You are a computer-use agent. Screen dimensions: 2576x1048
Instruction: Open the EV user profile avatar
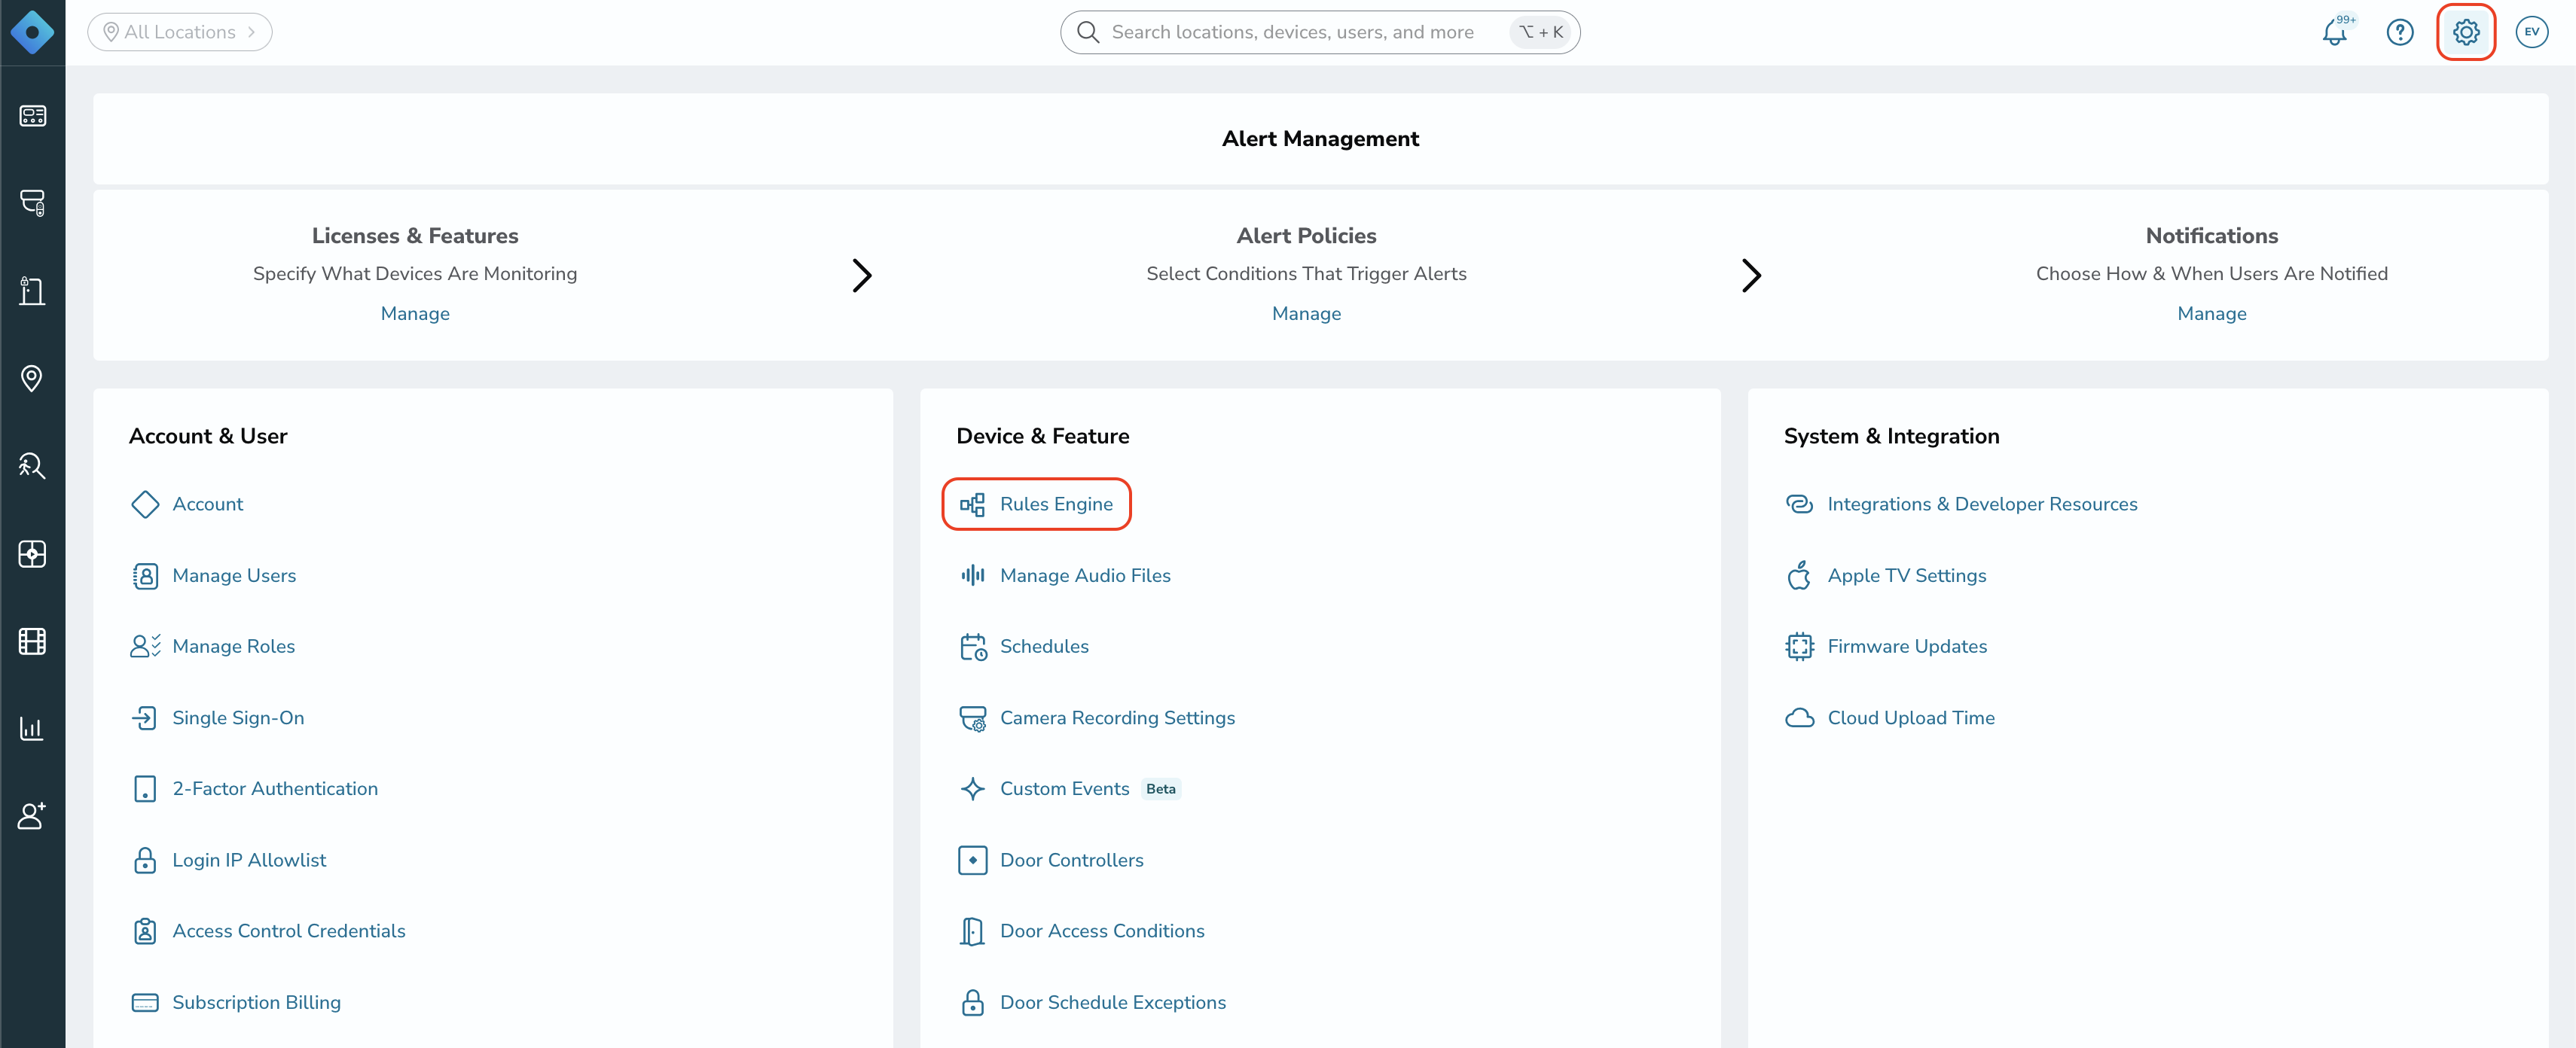click(x=2531, y=32)
